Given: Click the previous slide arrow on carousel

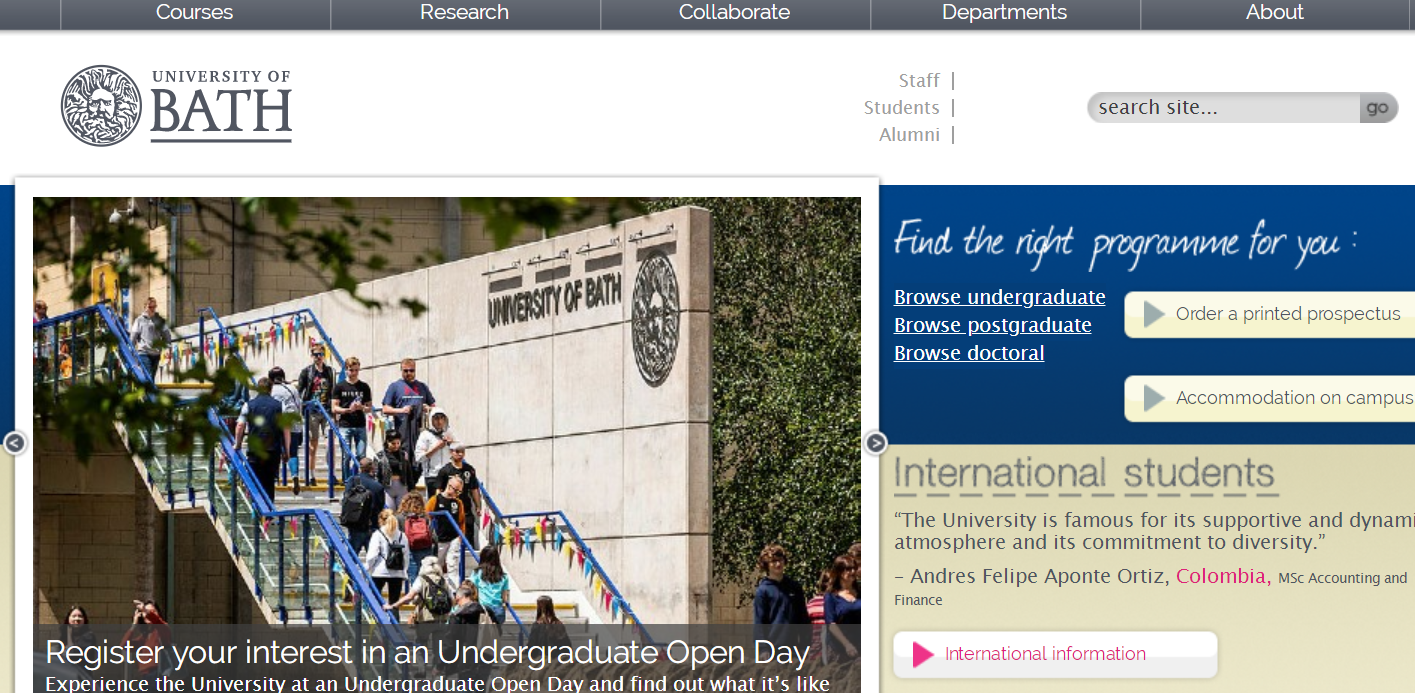Looking at the screenshot, I should [15, 443].
